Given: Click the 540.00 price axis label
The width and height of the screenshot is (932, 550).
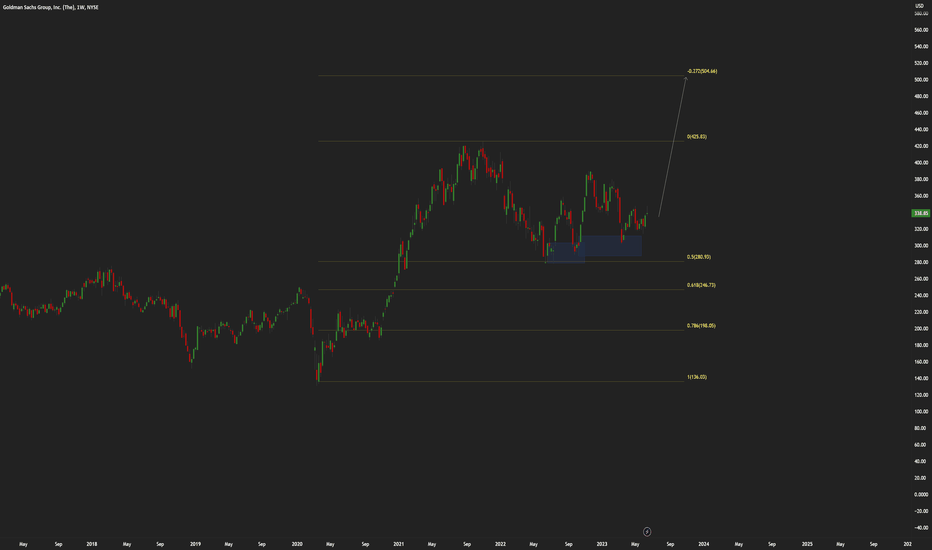Looking at the screenshot, I should [921, 46].
